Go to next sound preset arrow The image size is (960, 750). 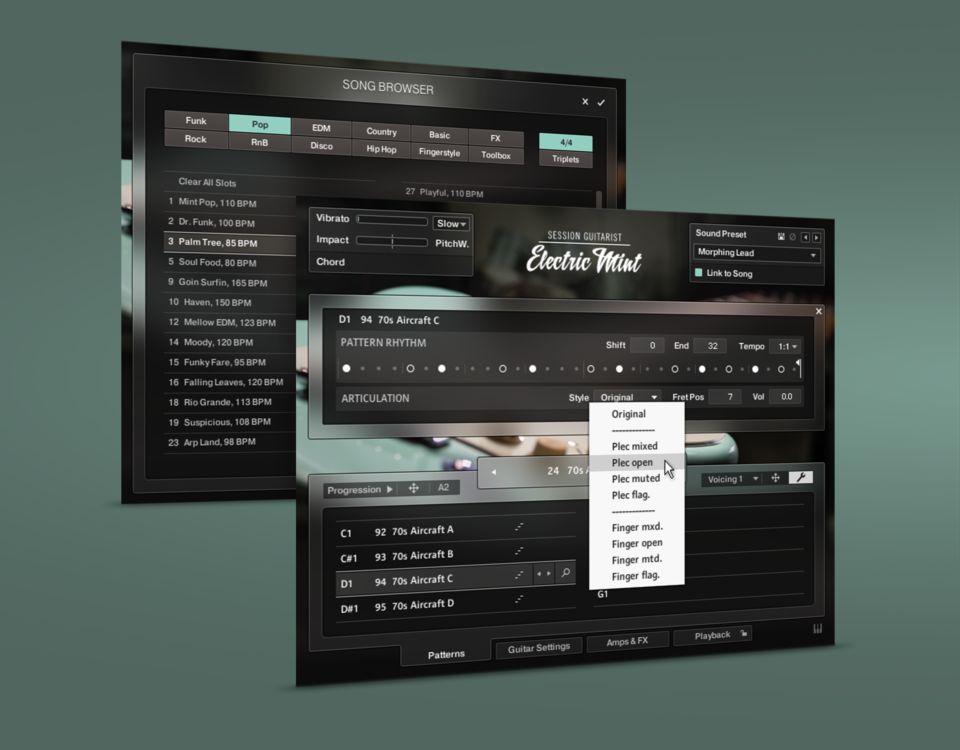[817, 237]
